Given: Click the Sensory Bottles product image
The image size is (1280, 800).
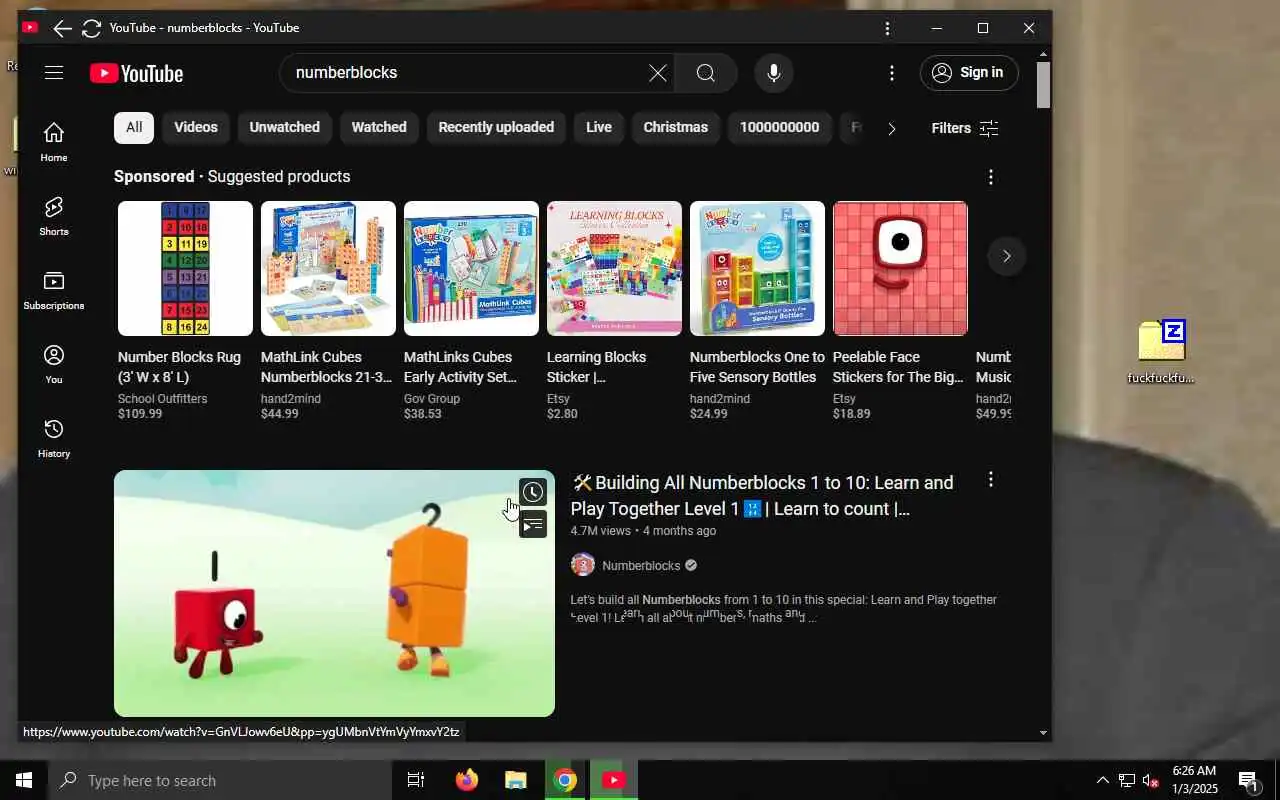Looking at the screenshot, I should point(757,268).
